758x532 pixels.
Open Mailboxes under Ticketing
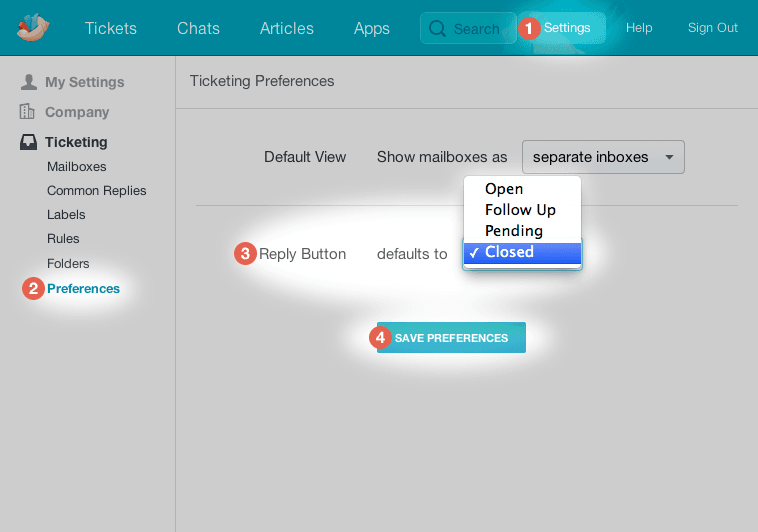pyautogui.click(x=76, y=167)
